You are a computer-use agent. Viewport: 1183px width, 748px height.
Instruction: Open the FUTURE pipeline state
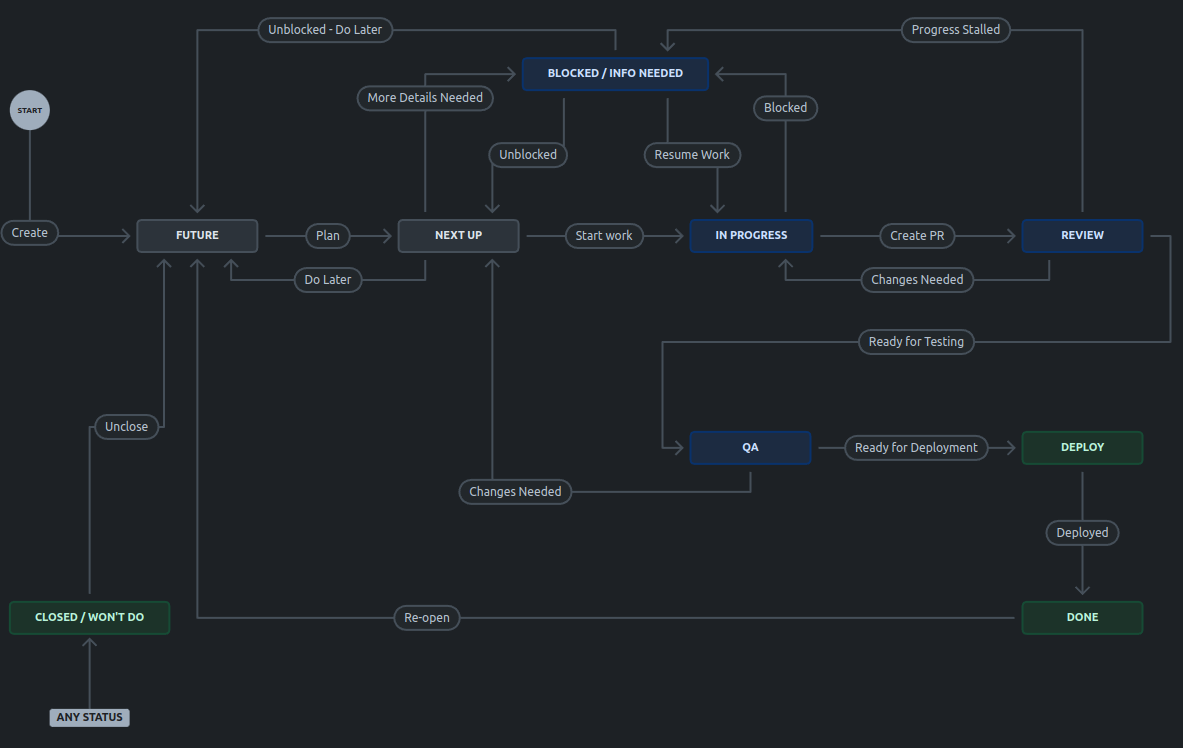pyautogui.click(x=197, y=235)
